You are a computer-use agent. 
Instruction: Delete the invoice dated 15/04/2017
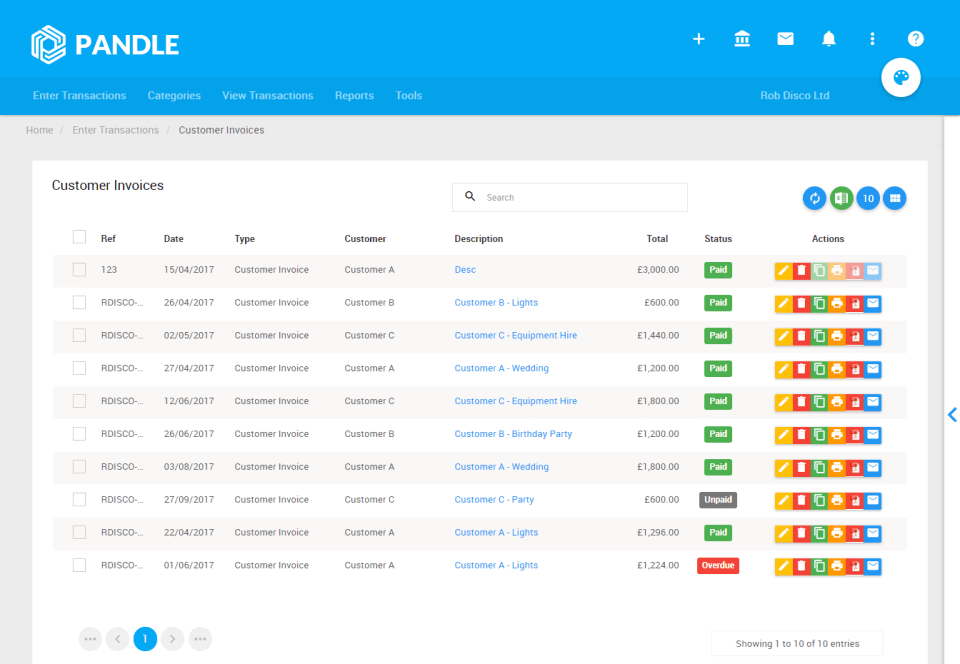(801, 269)
